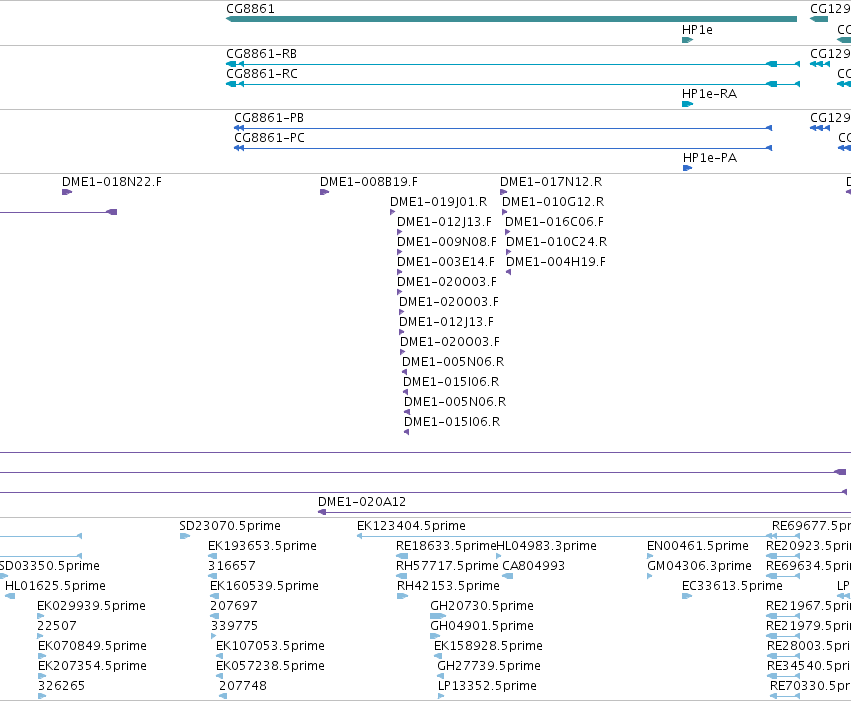Click EST EK207354.5prime

[92, 666]
